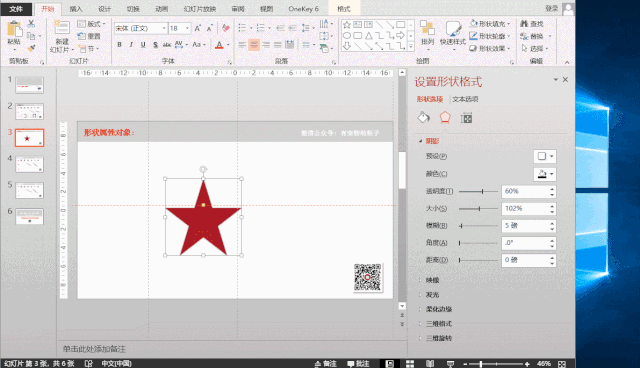Click Shape Effects (形状效果) button
Screen dimensions: 640x368
point(489,48)
